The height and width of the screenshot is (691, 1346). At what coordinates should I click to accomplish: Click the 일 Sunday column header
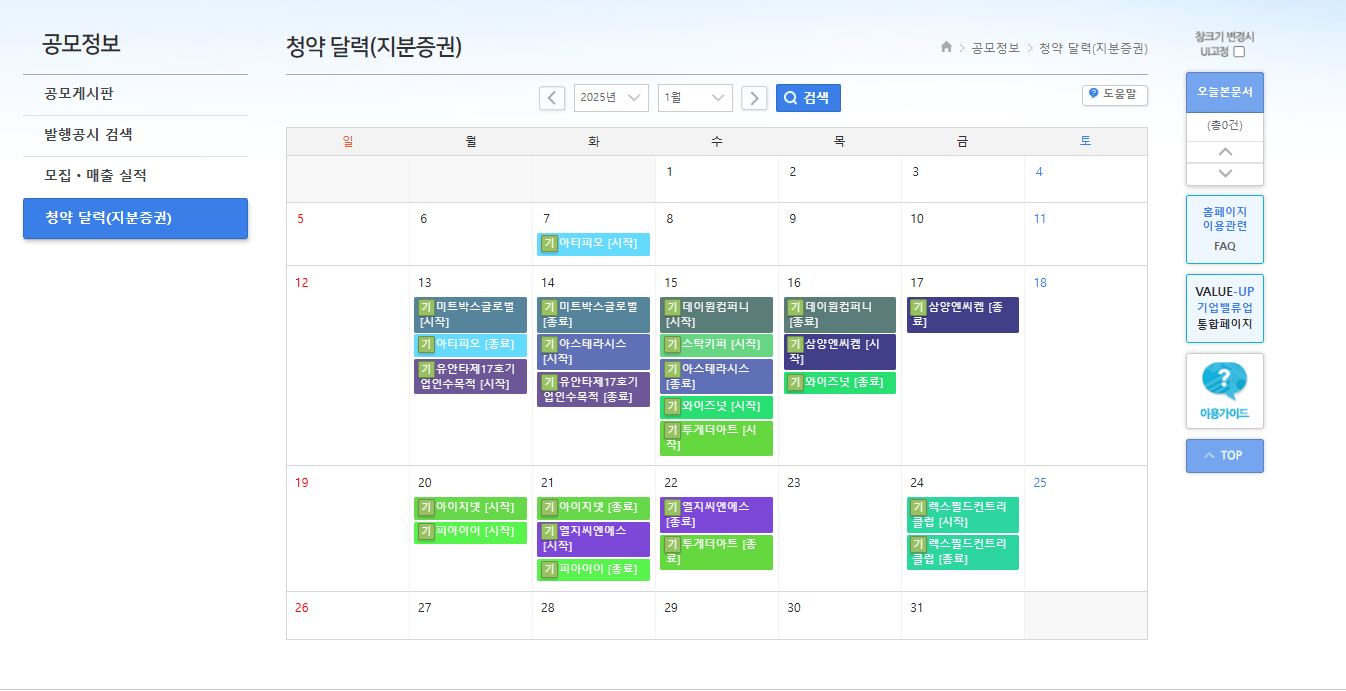pyautogui.click(x=348, y=142)
